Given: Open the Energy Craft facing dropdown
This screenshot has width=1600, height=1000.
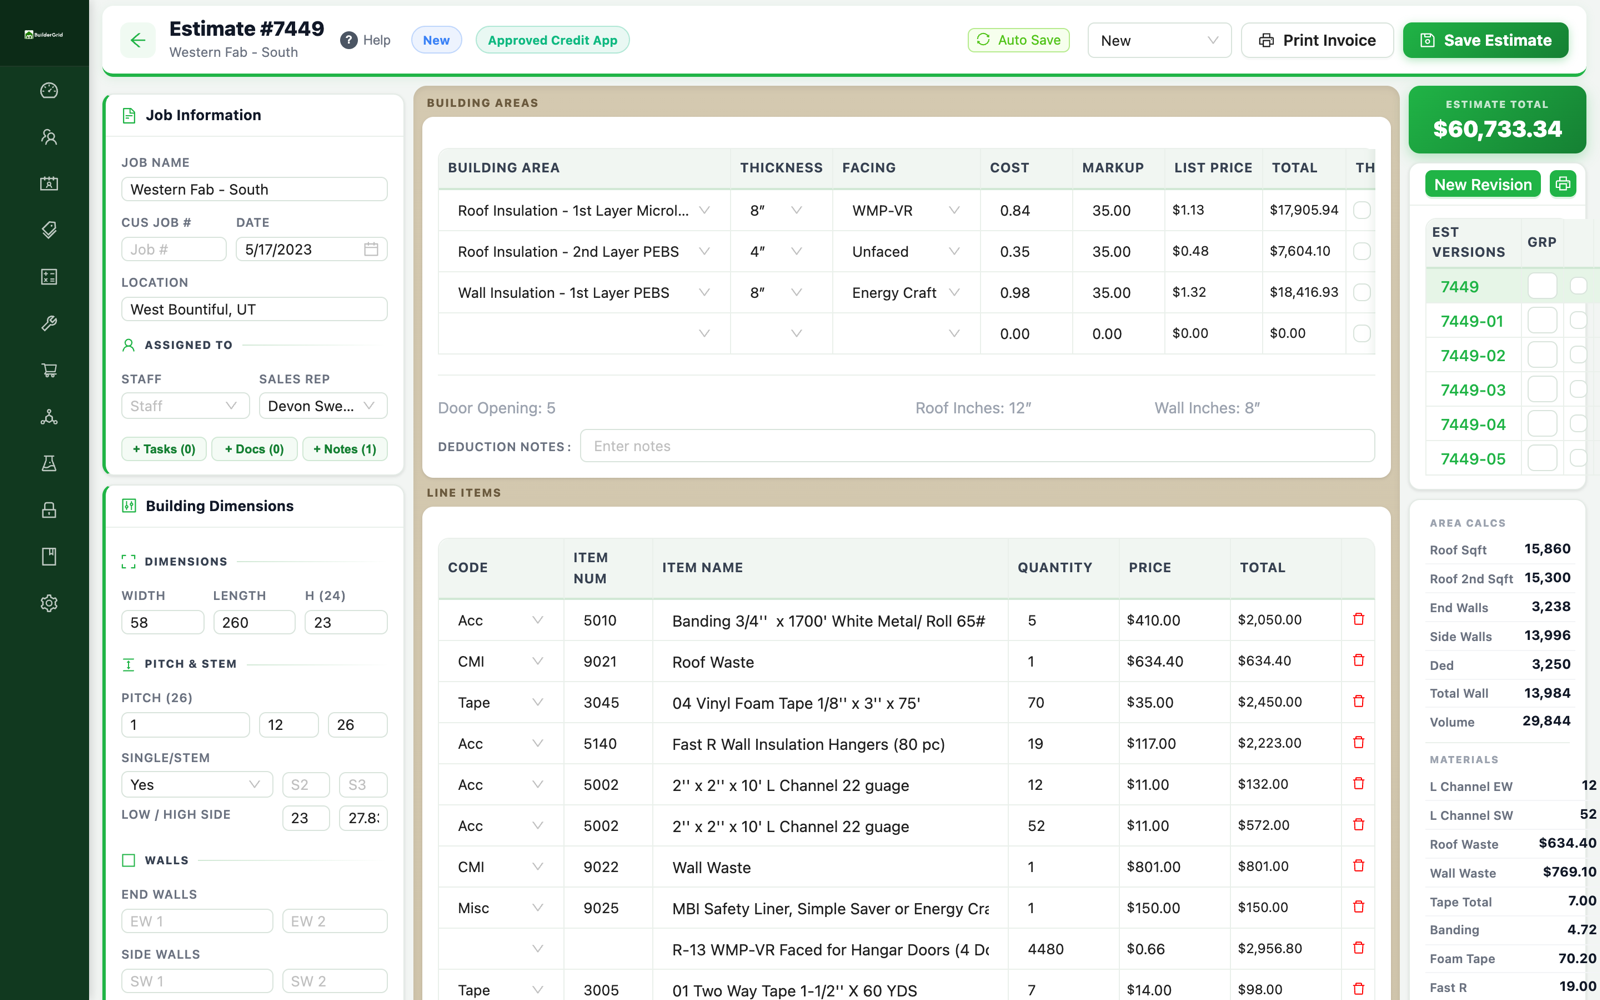Looking at the screenshot, I should [x=906, y=292].
